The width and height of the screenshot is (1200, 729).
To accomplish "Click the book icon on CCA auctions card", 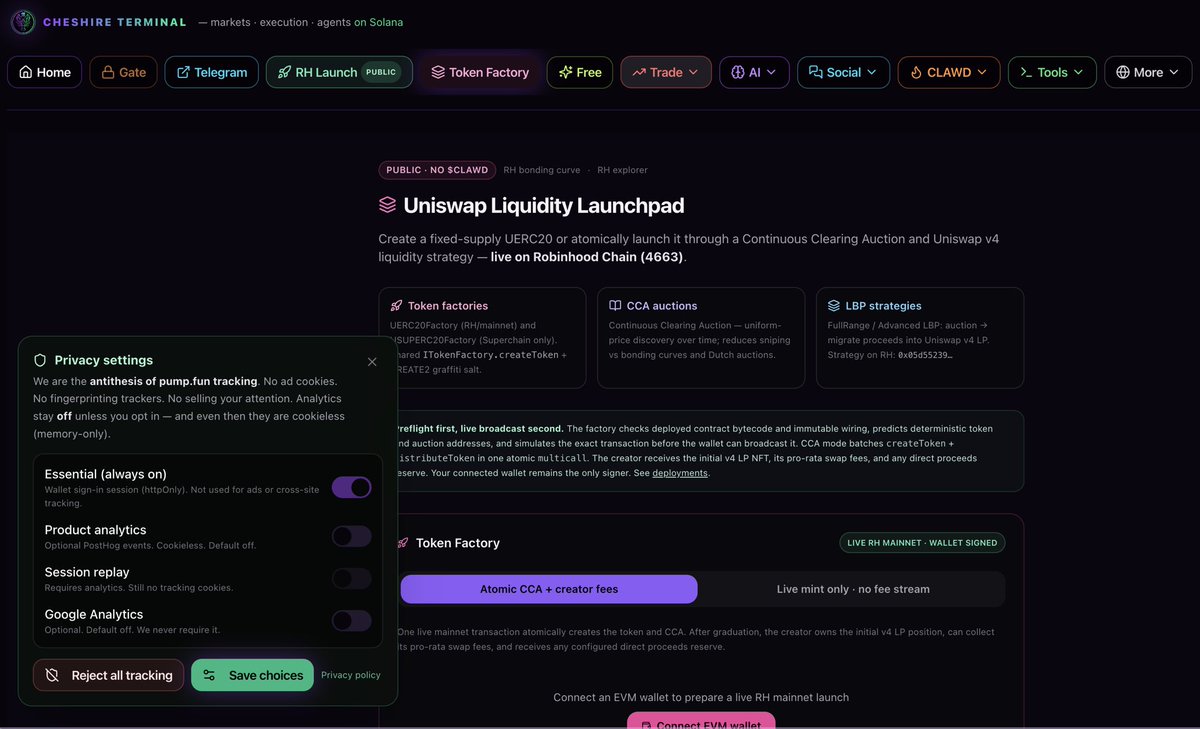I will pyautogui.click(x=615, y=305).
